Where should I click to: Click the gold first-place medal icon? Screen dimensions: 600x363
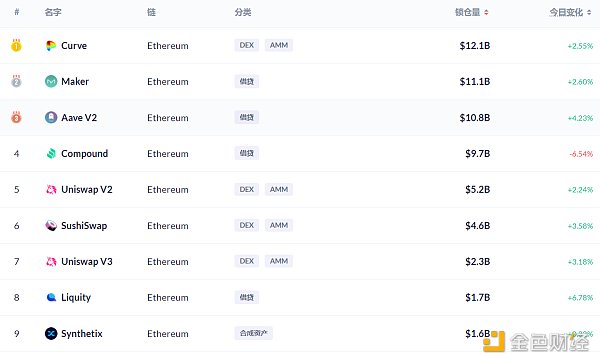[16, 45]
